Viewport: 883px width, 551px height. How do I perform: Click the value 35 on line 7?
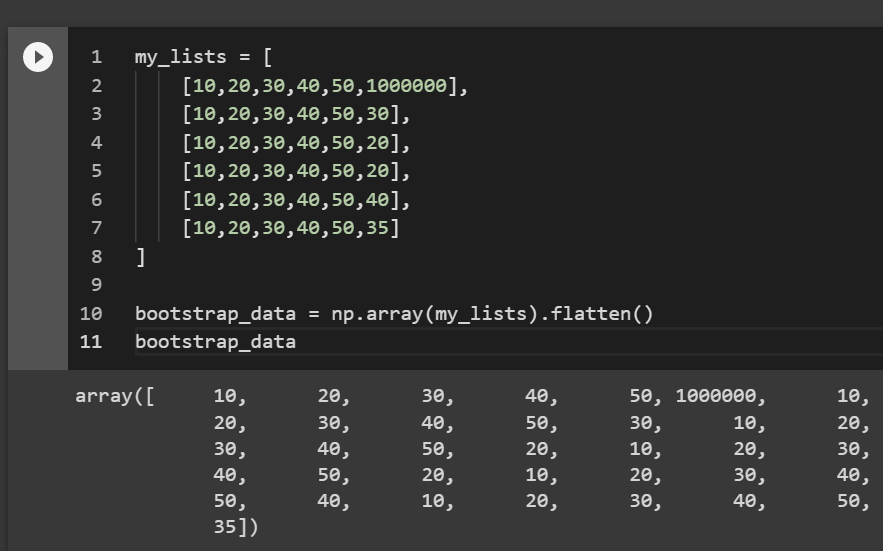pos(377,228)
